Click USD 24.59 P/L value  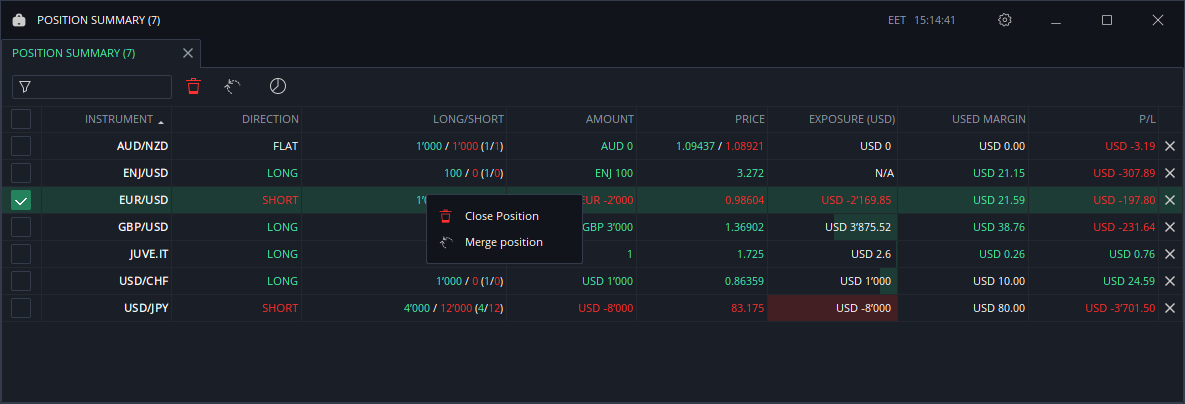coord(1129,281)
